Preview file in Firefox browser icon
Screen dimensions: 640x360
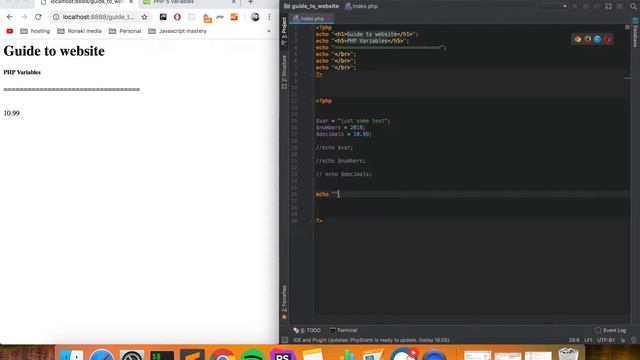click(x=588, y=39)
